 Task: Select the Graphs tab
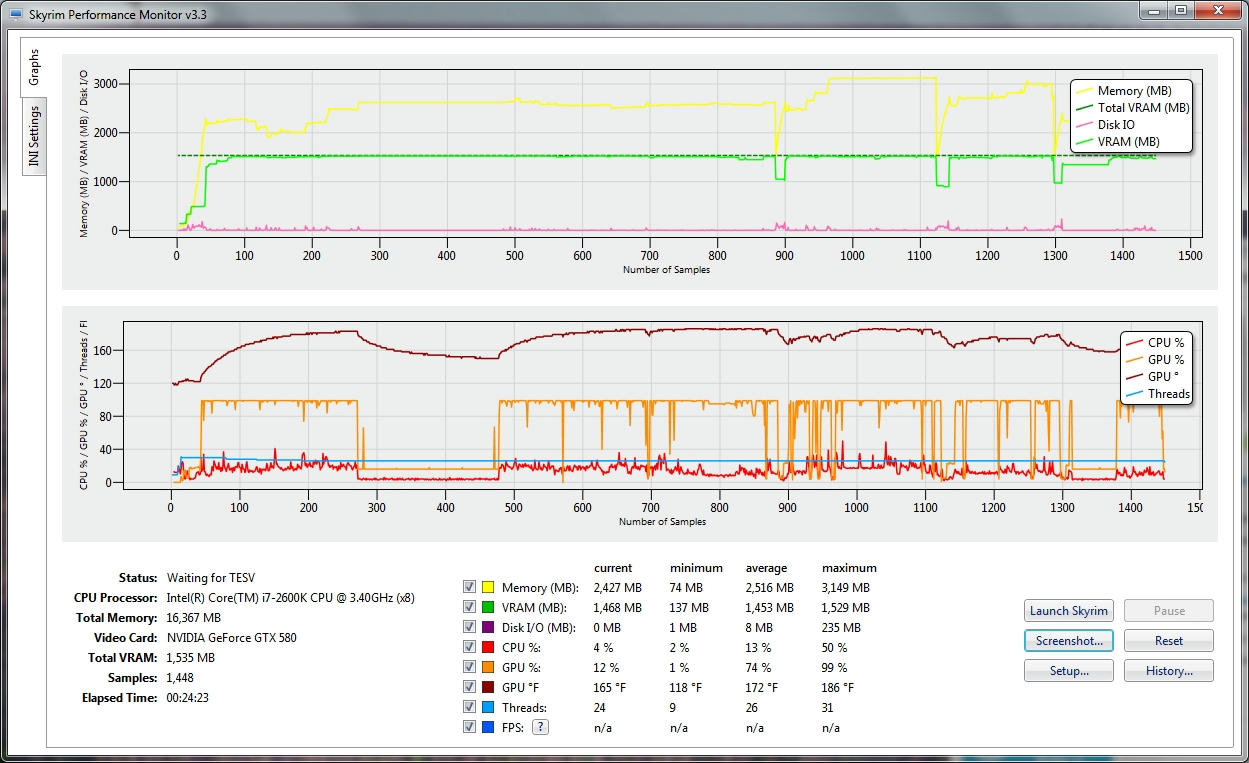[34, 67]
